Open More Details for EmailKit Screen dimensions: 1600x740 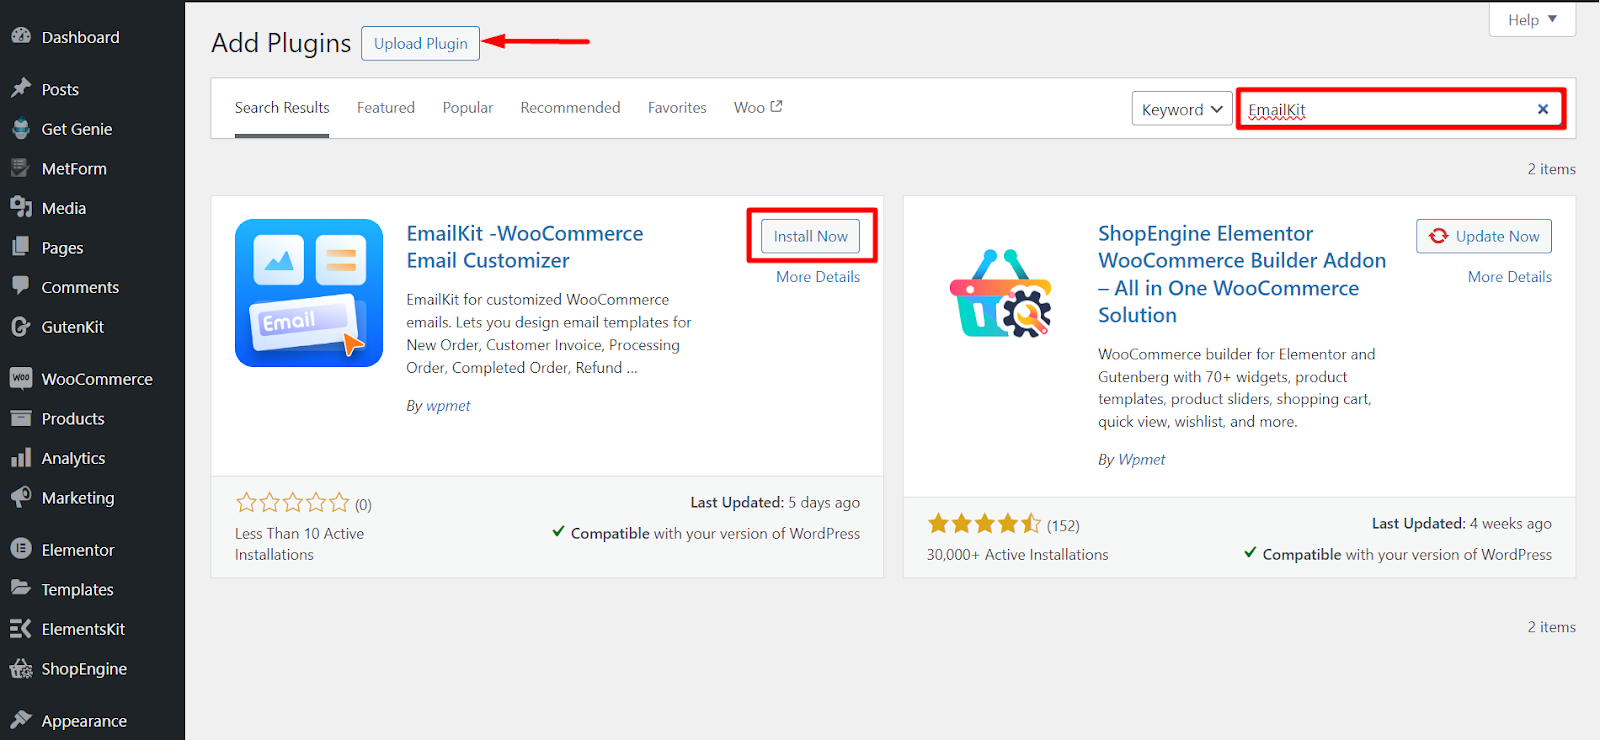coord(818,277)
